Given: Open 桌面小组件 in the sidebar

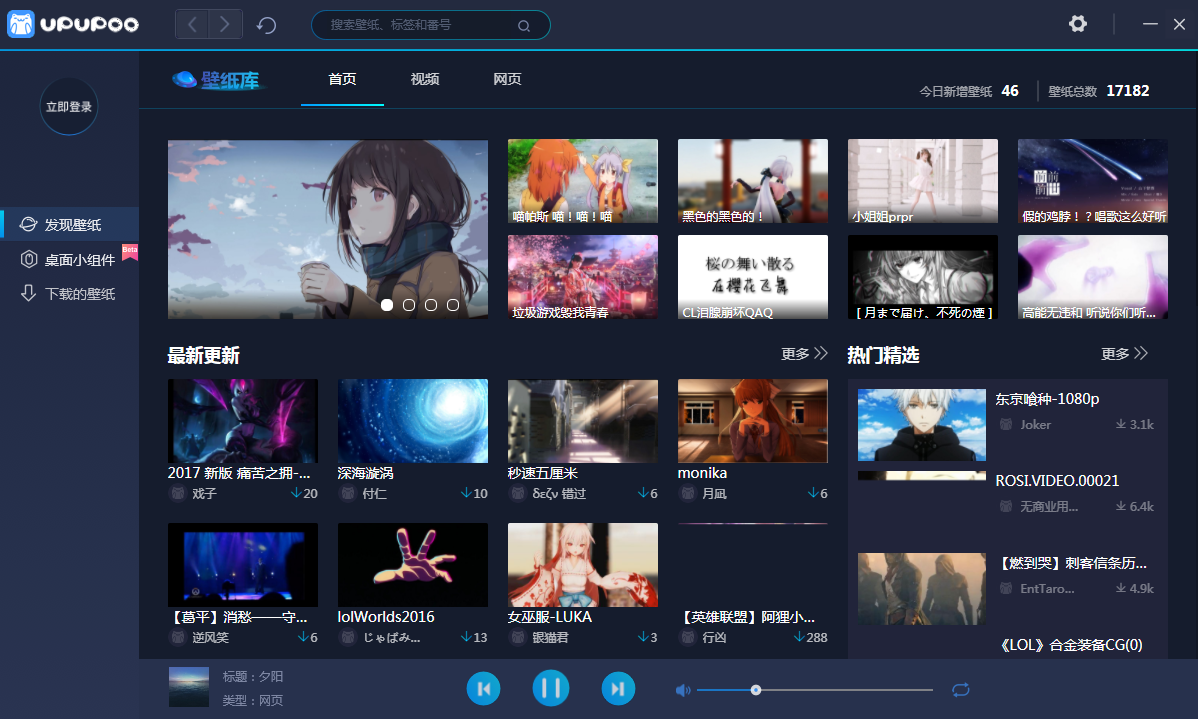Looking at the screenshot, I should 80,260.
